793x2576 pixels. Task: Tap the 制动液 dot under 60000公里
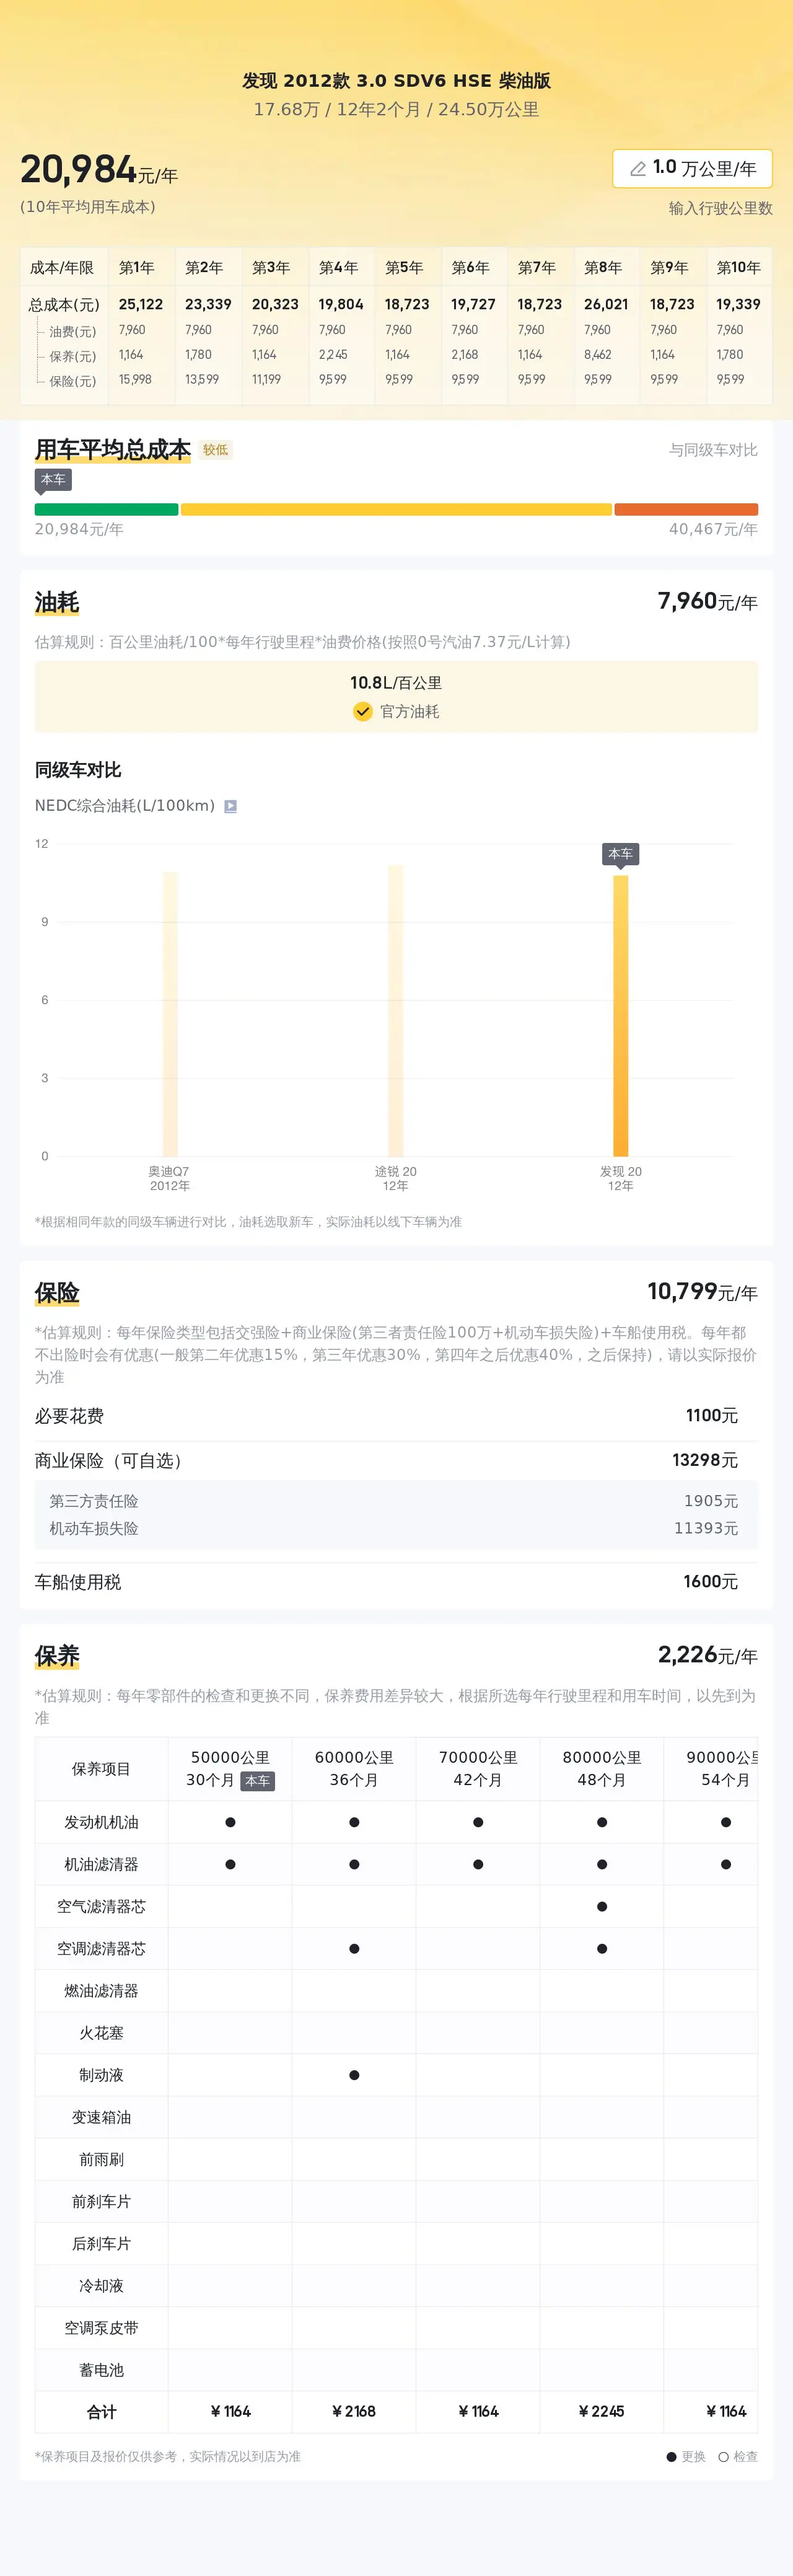354,2075
